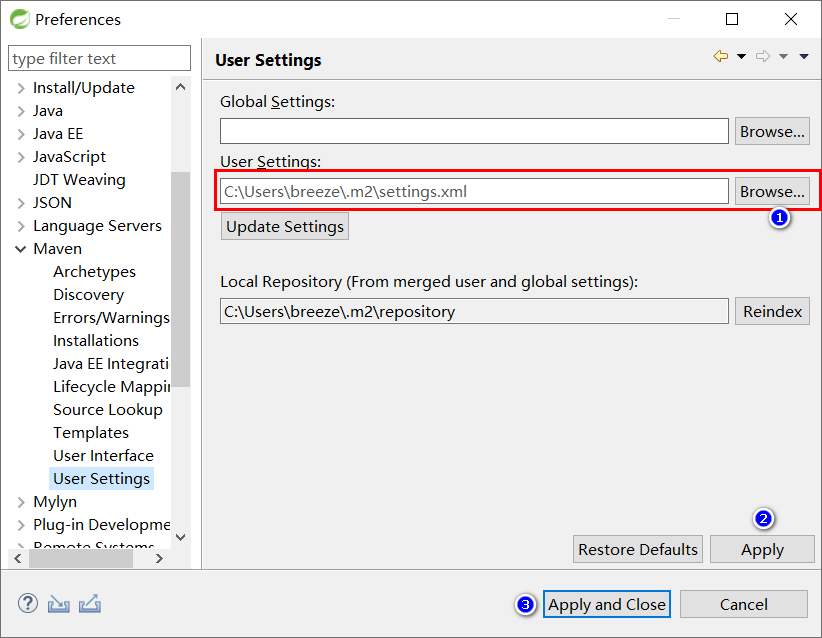This screenshot has width=822, height=638.
Task: Click the forward navigation arrow icon
Action: point(763,56)
